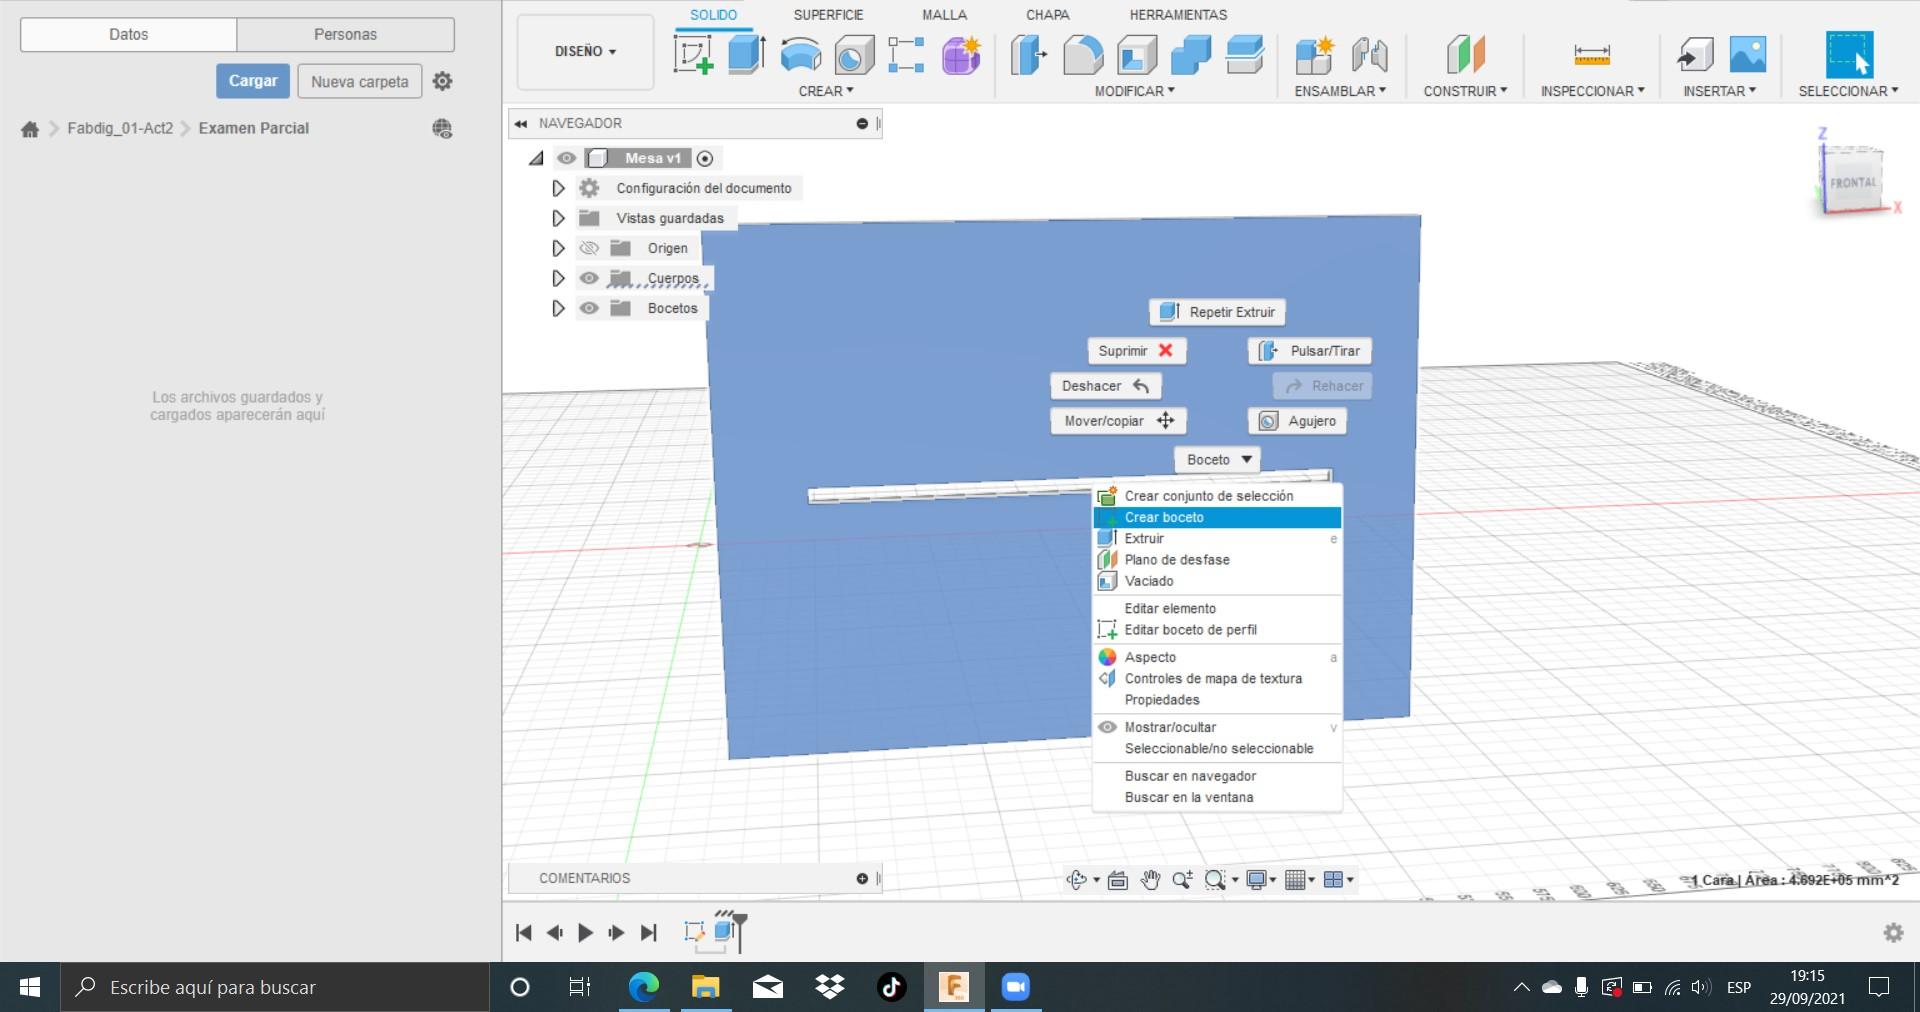The image size is (1920, 1012).
Task: Select the Revolve tool icon
Action: coord(800,54)
